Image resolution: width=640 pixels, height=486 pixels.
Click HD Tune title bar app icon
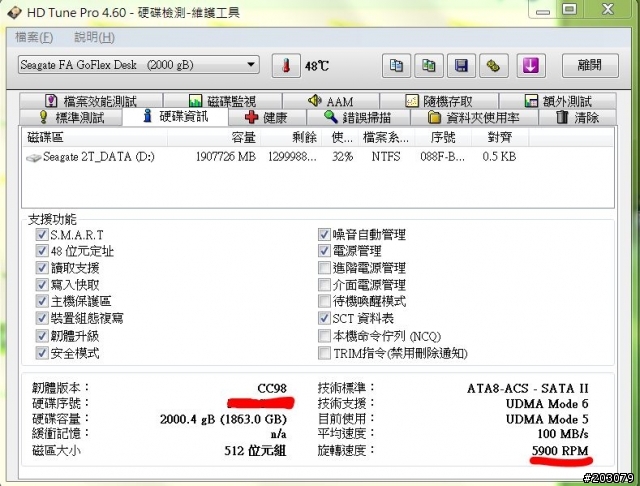[14, 12]
